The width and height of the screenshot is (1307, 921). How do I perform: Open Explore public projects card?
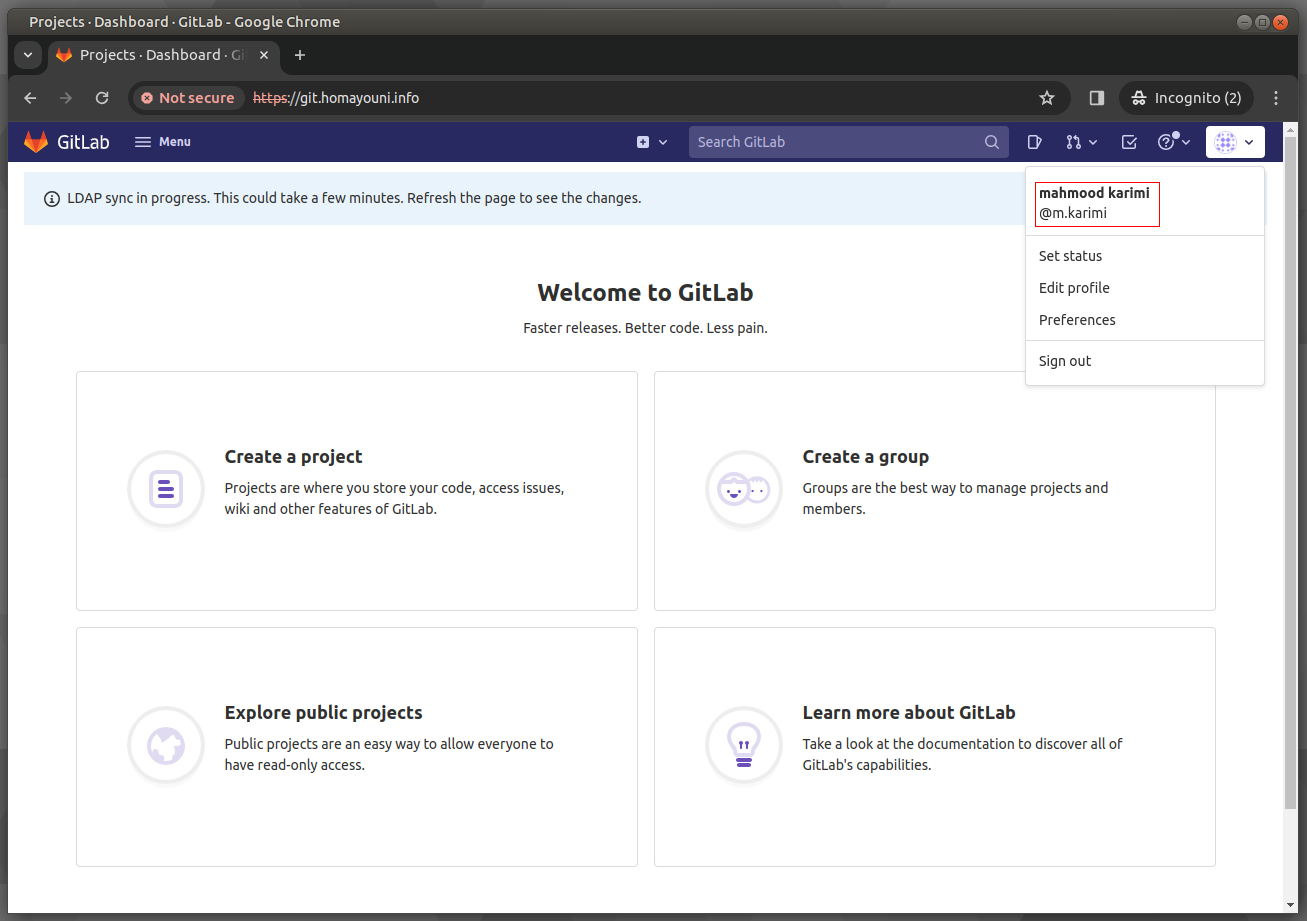[357, 747]
